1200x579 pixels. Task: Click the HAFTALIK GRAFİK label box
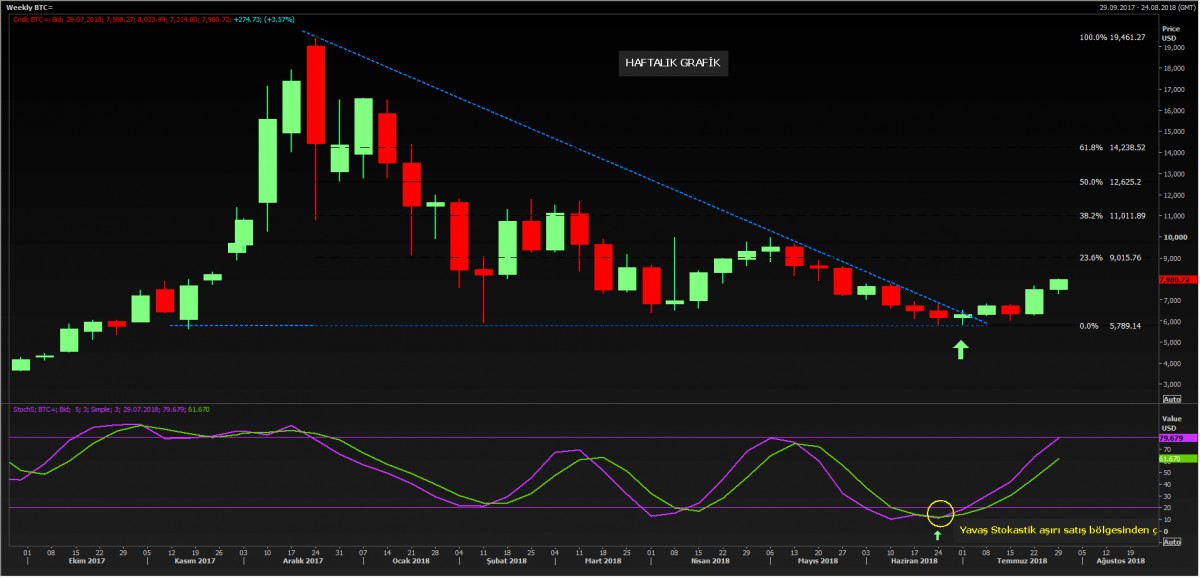(672, 63)
